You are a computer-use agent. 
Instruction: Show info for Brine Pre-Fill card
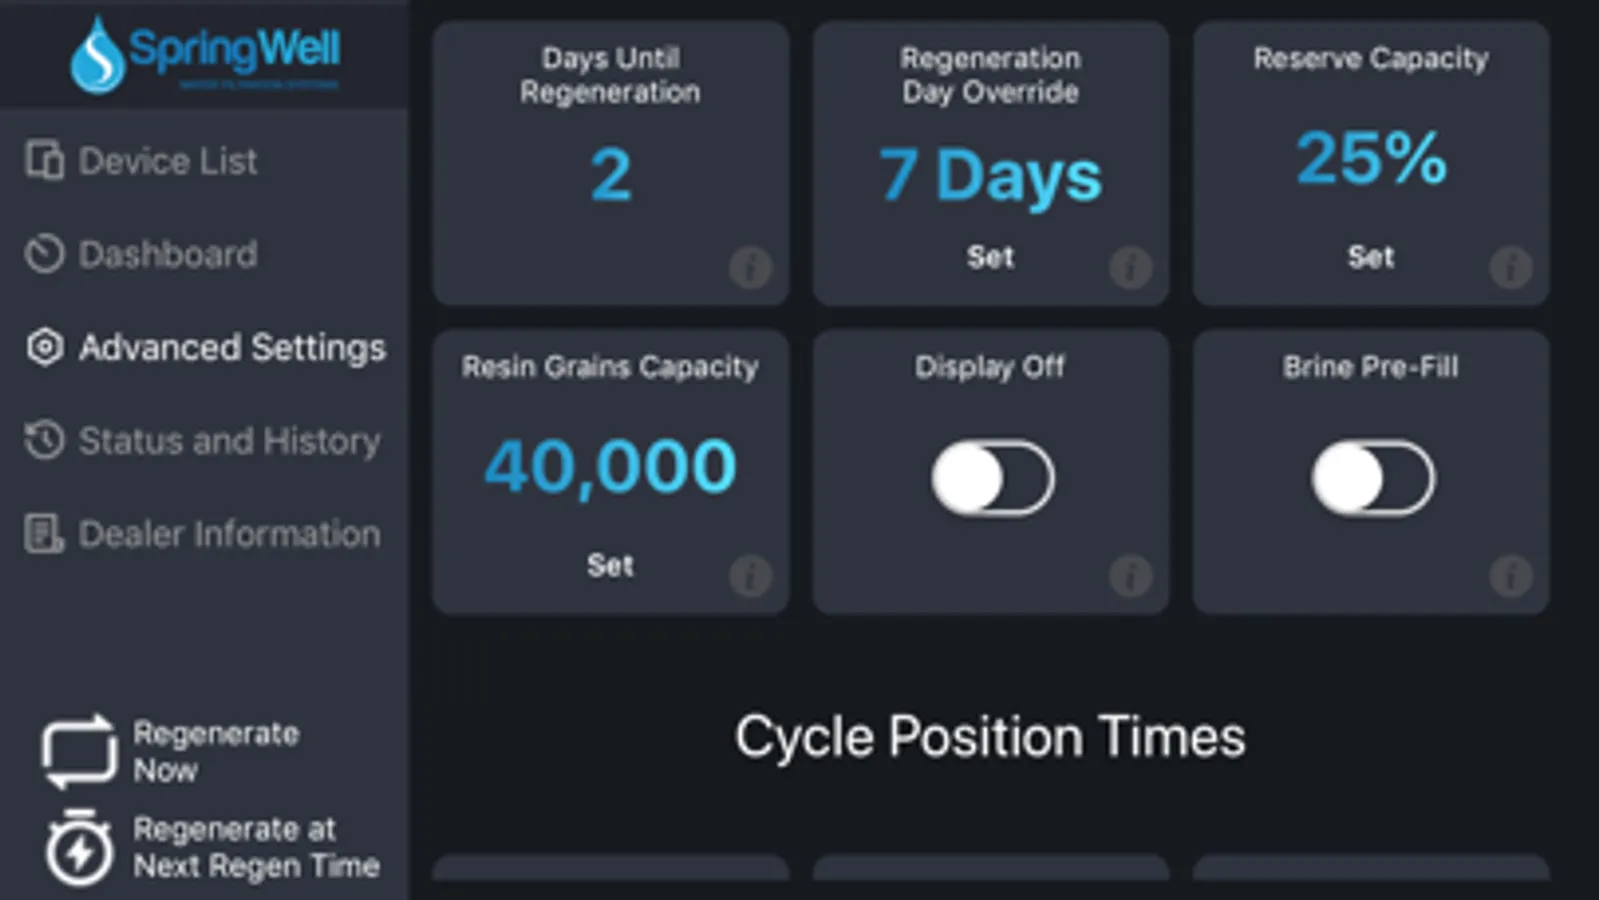(1510, 576)
